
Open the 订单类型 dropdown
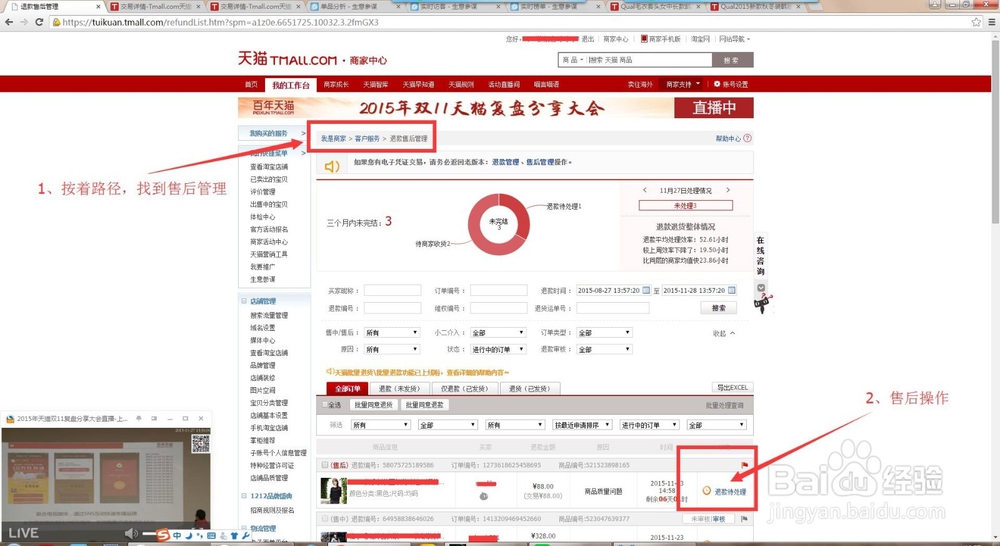[604, 332]
